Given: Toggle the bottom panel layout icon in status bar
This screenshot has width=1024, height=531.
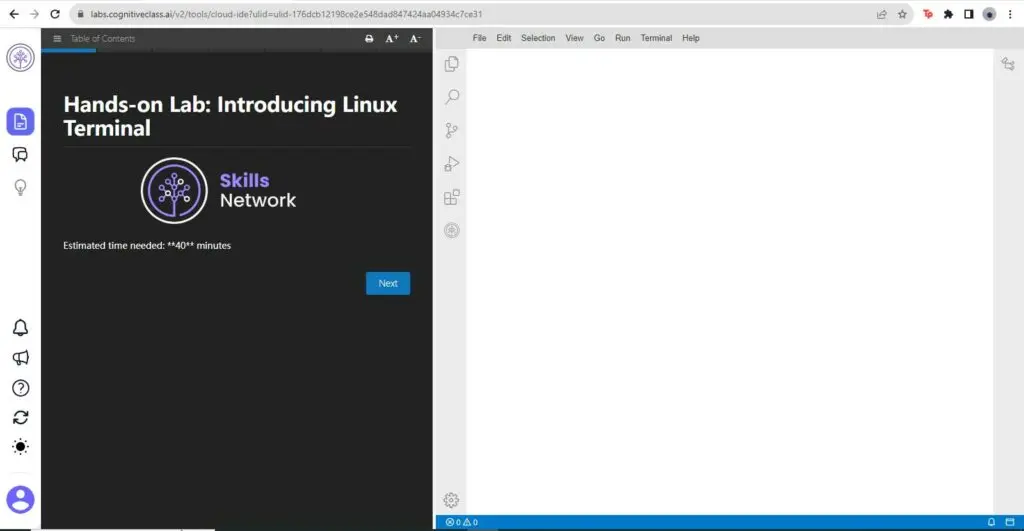Looking at the screenshot, I should (1010, 522).
